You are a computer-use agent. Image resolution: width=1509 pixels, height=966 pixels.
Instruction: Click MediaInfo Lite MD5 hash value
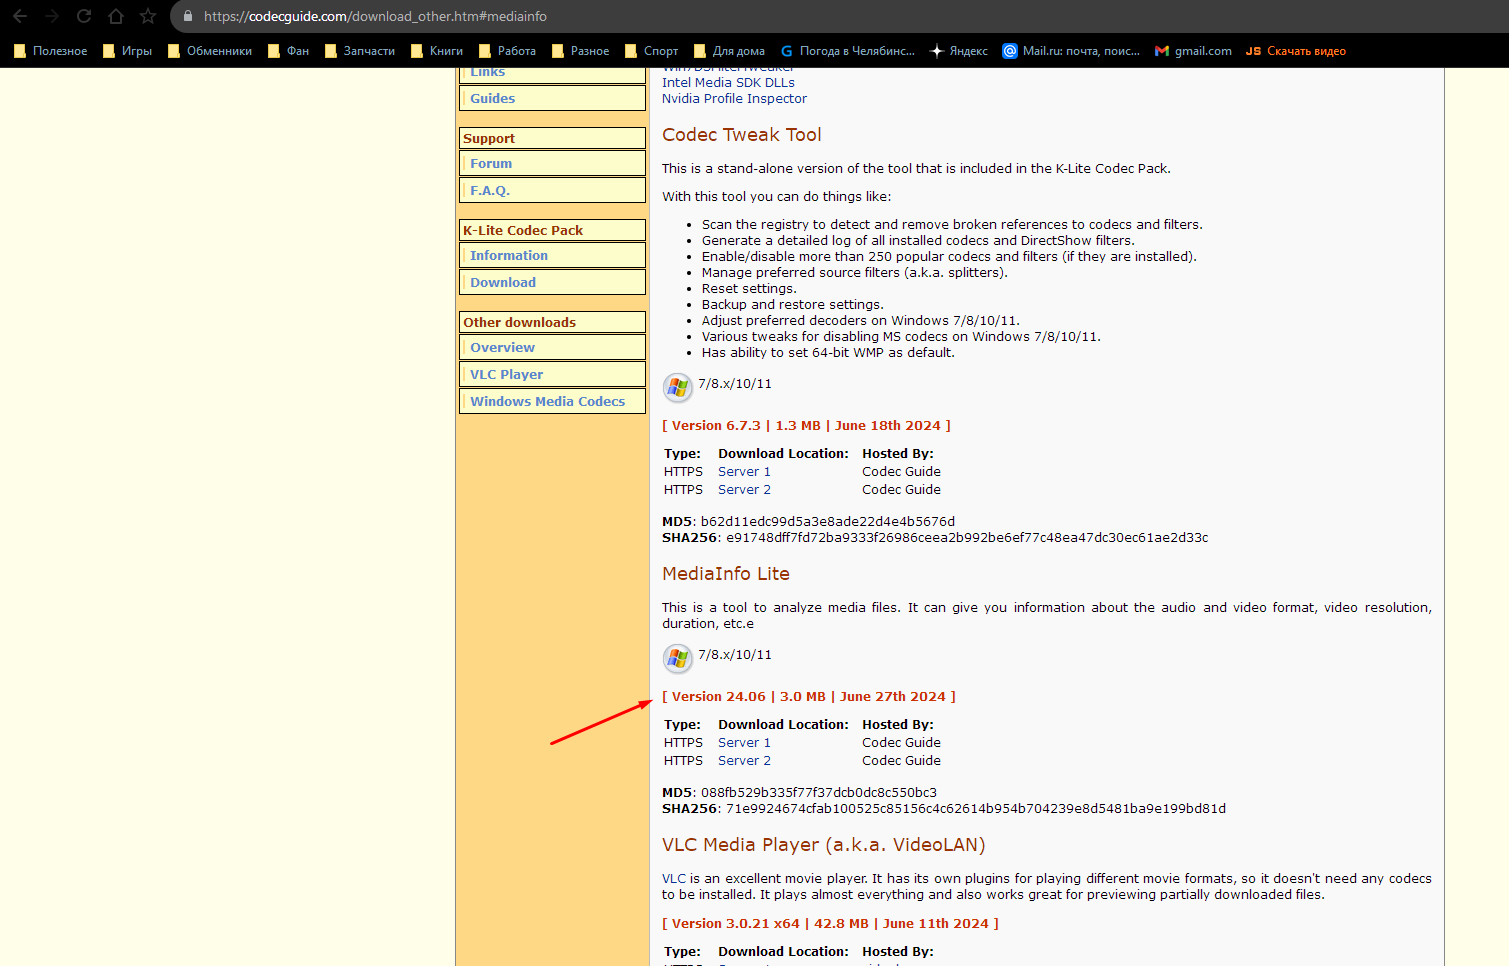point(819,792)
